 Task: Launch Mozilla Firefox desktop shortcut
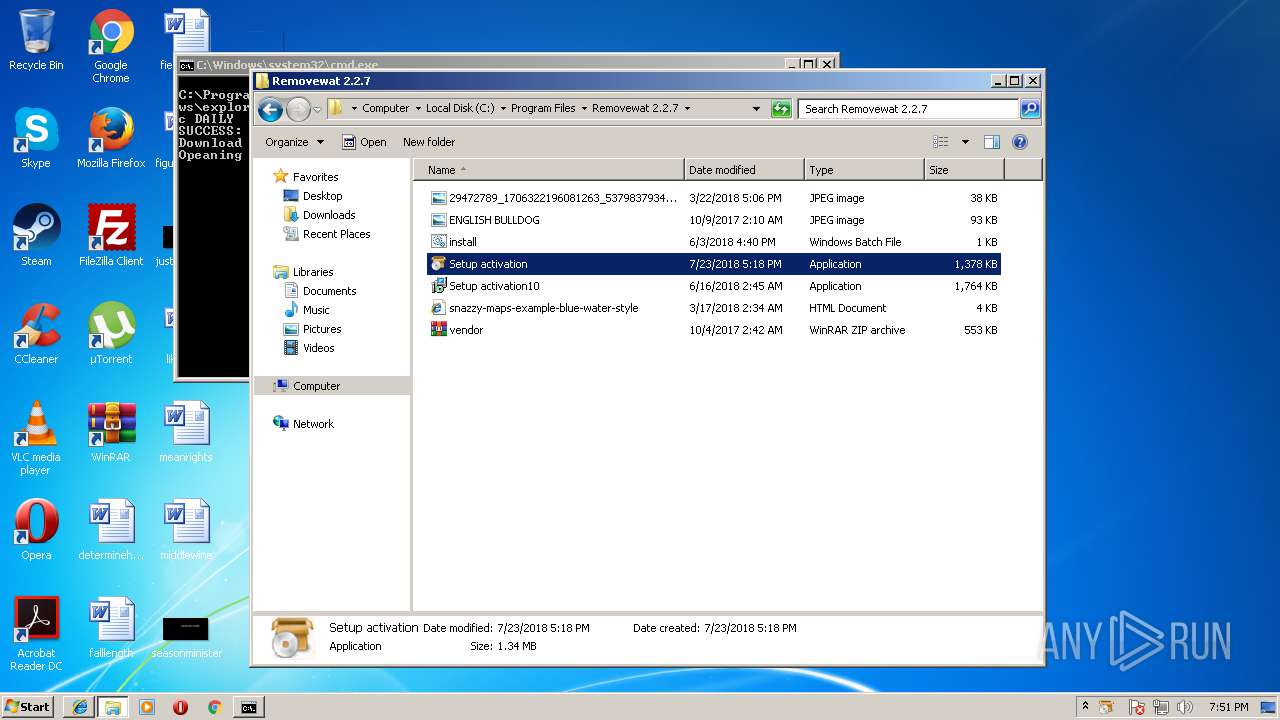point(111,138)
